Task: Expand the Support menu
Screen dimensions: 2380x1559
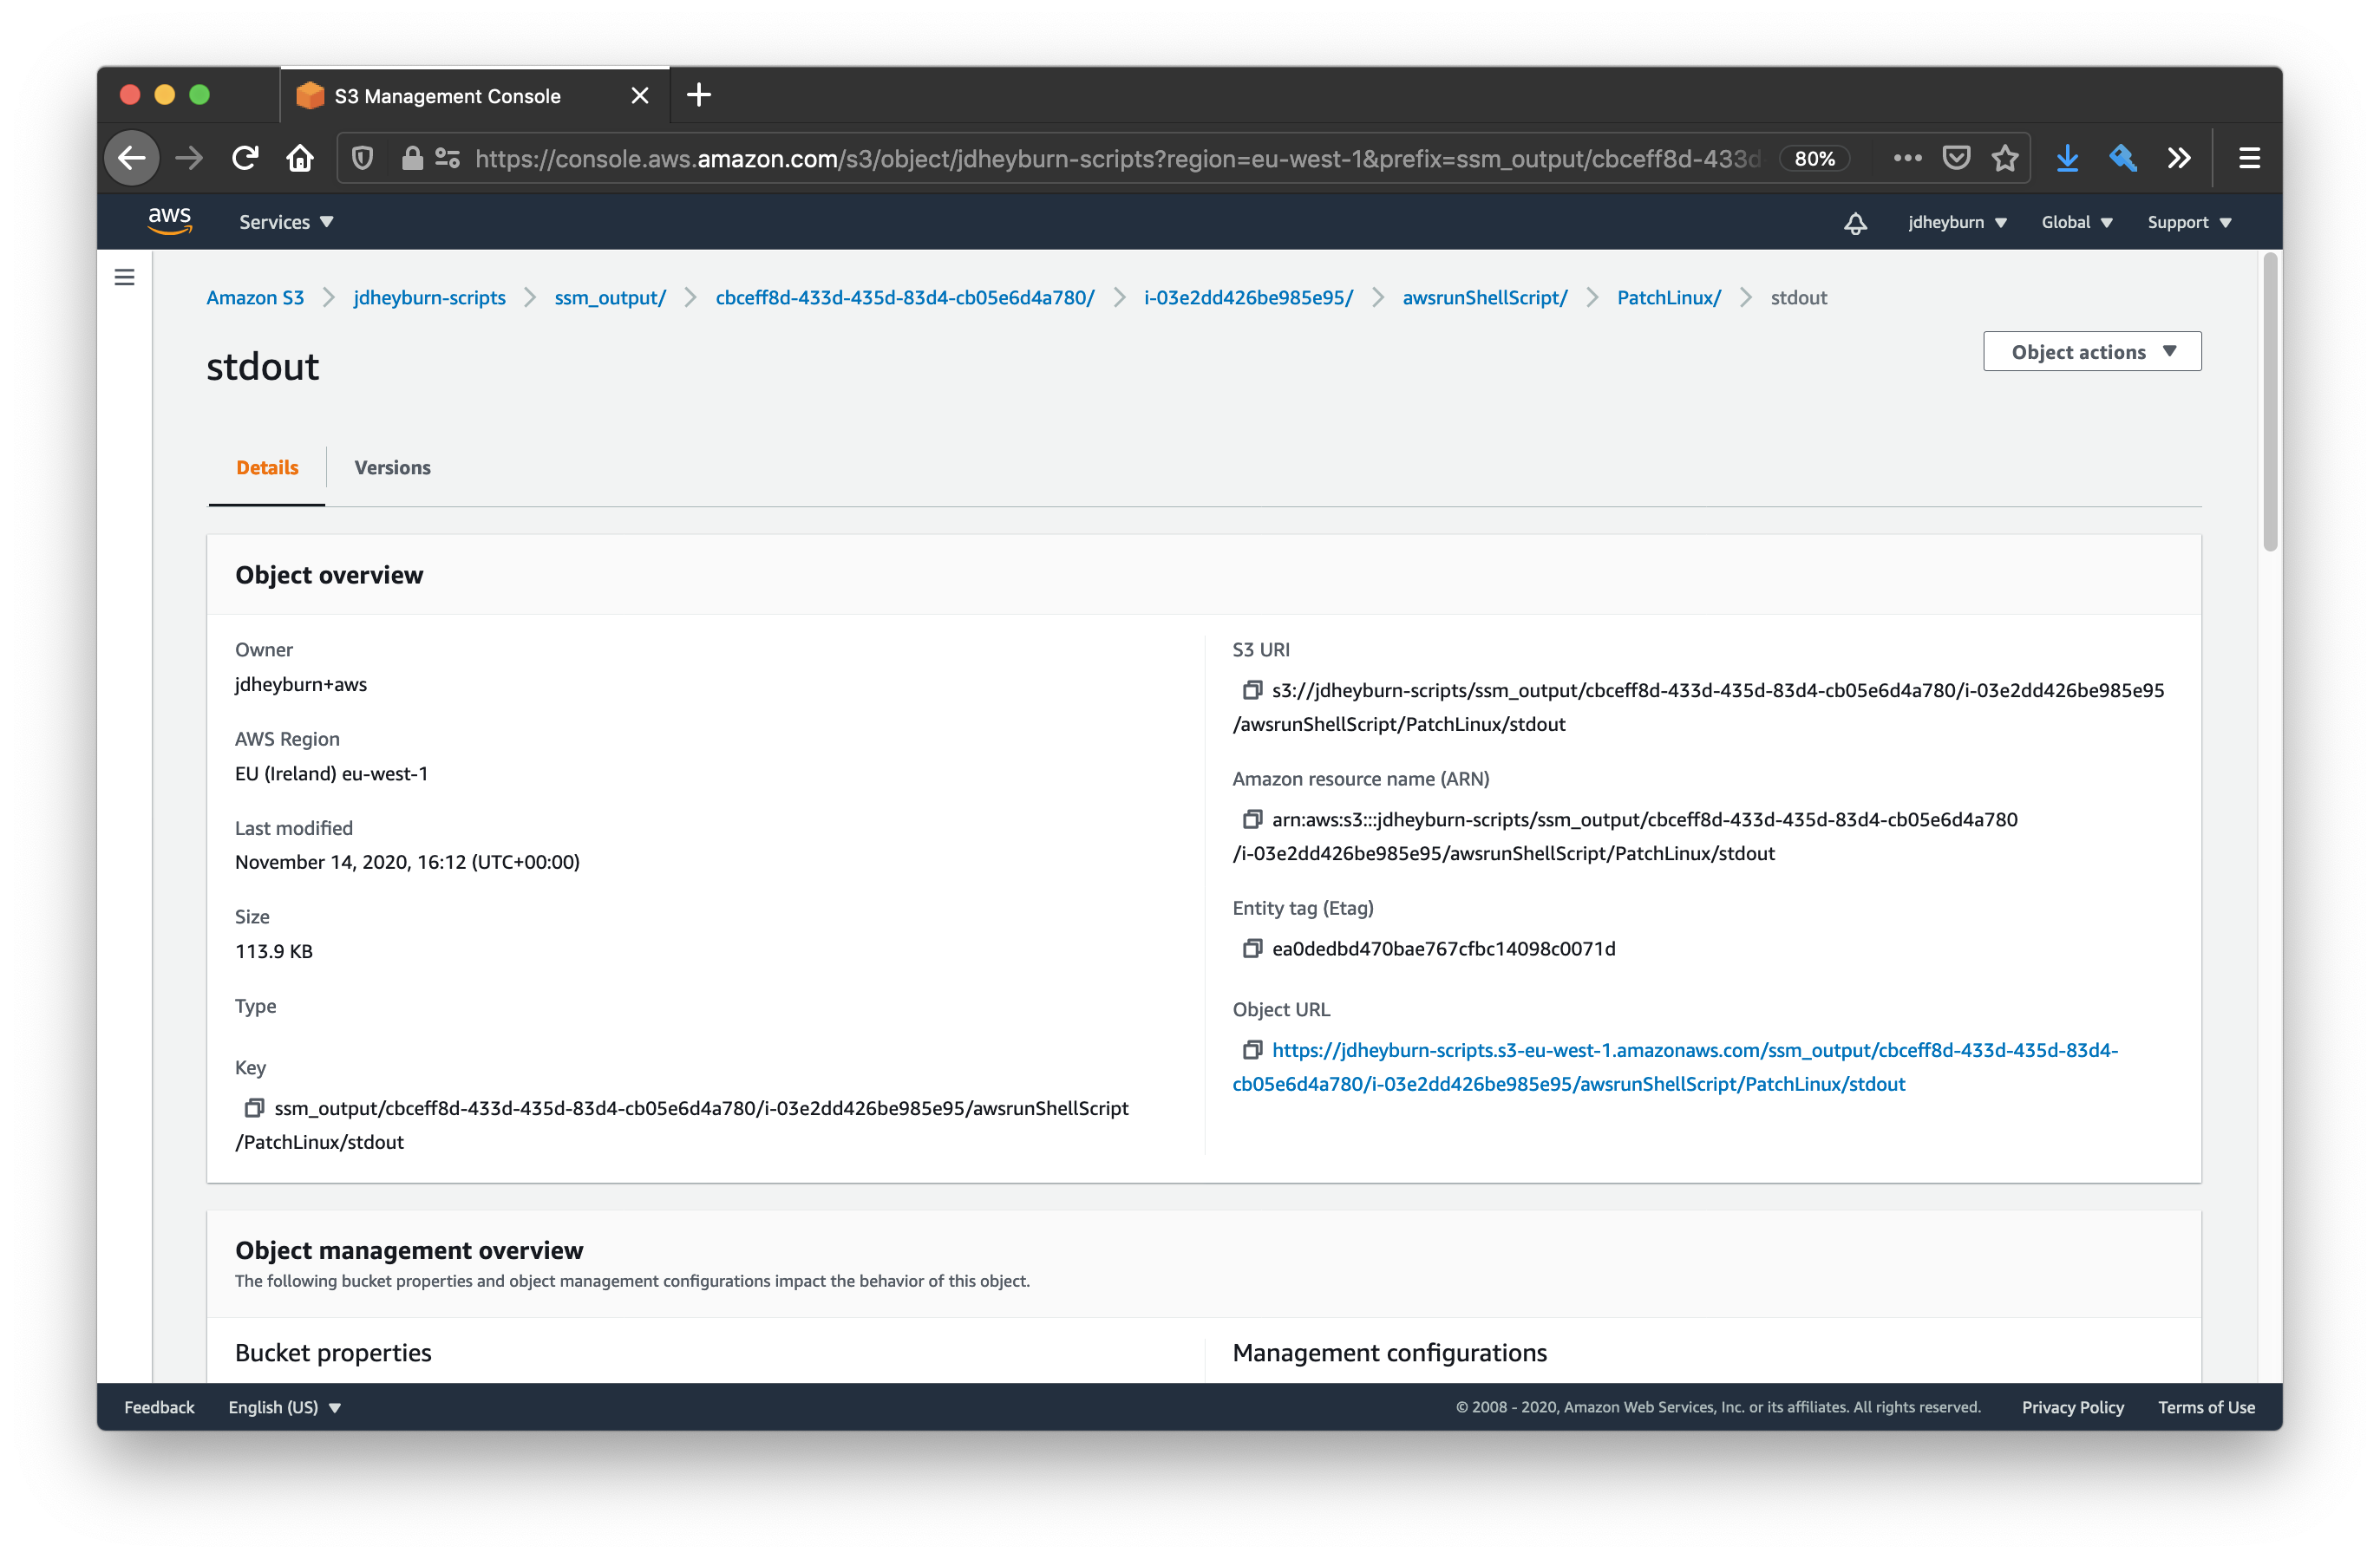Action: tap(2188, 222)
